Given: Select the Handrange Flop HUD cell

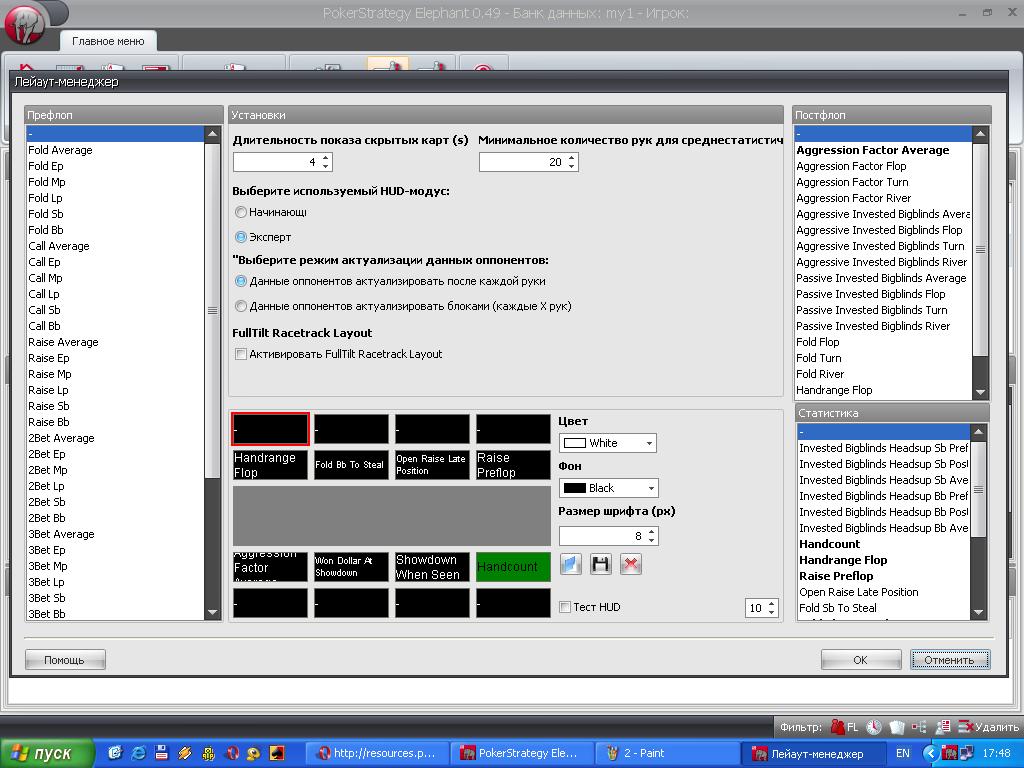Looking at the screenshot, I should pos(270,465).
